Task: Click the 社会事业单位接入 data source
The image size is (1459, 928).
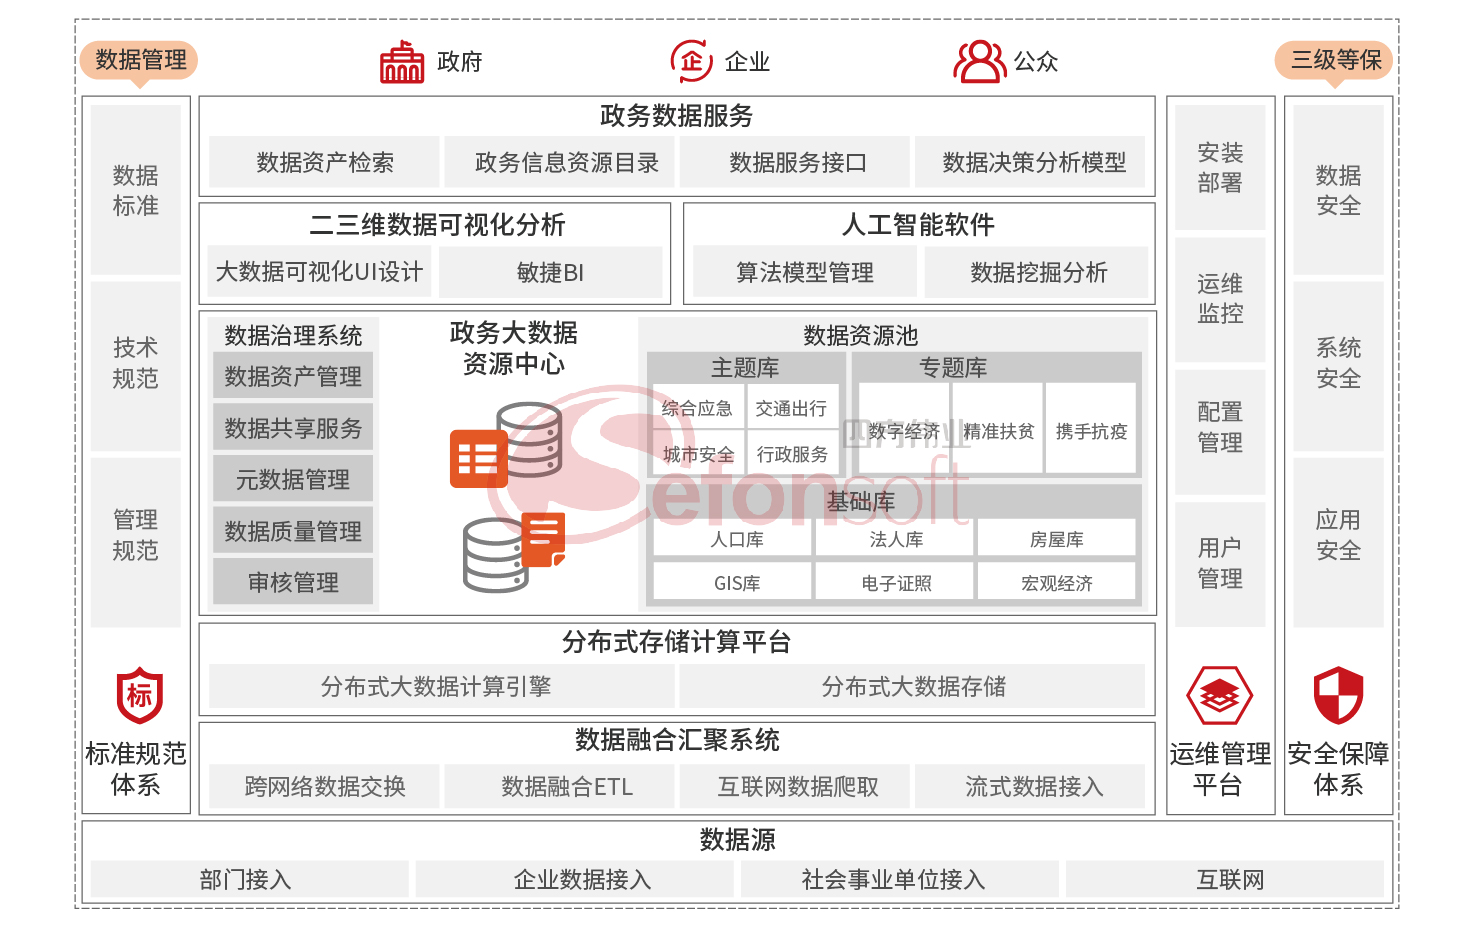Action: click(893, 879)
